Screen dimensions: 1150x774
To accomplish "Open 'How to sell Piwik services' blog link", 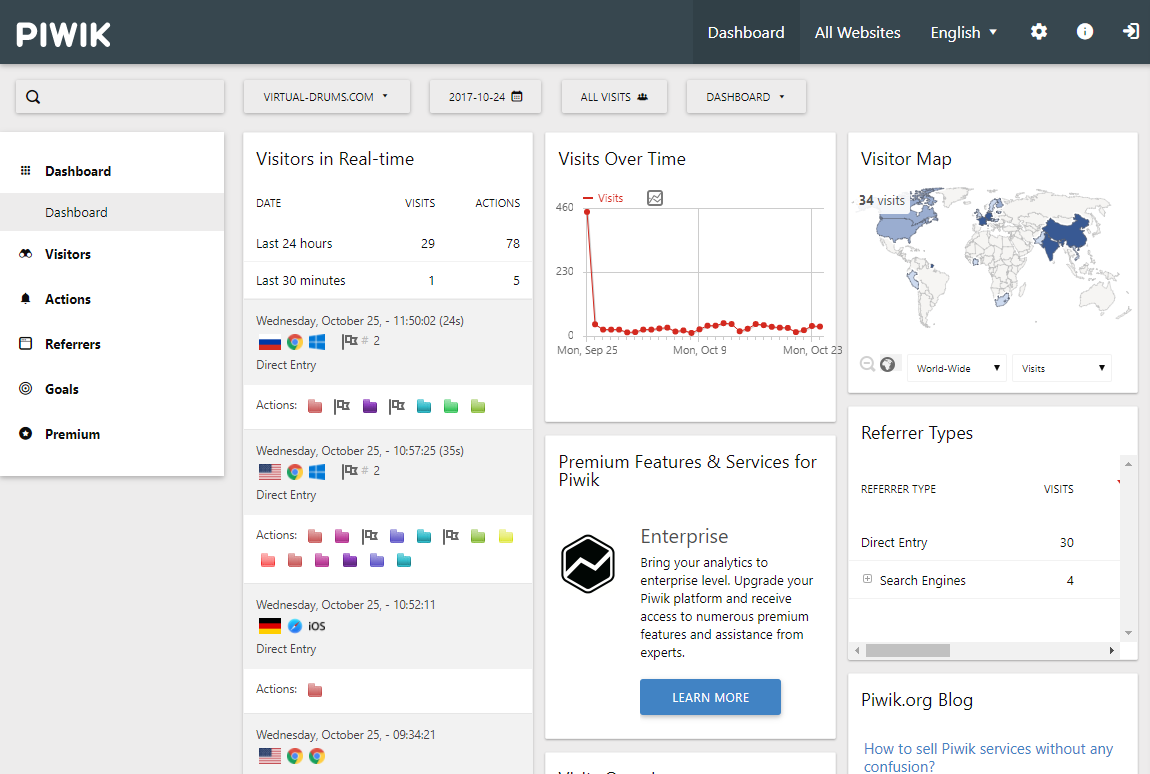I will 988,757.
